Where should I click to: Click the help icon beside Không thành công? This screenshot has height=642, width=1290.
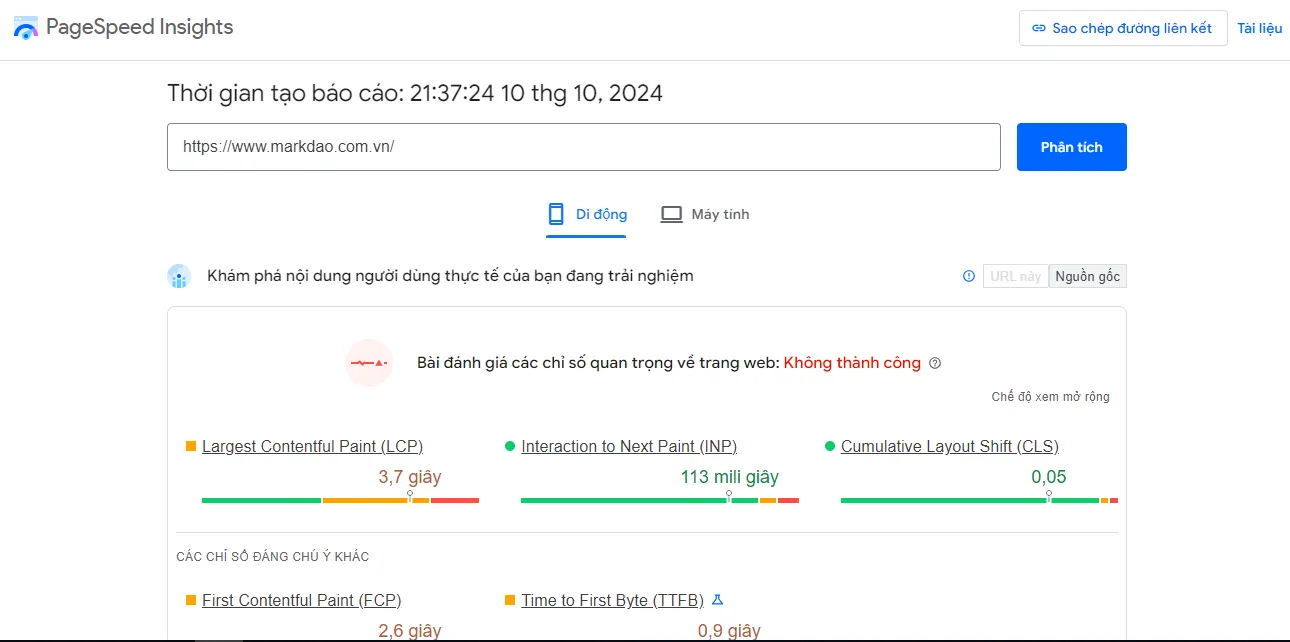pyautogui.click(x=935, y=363)
